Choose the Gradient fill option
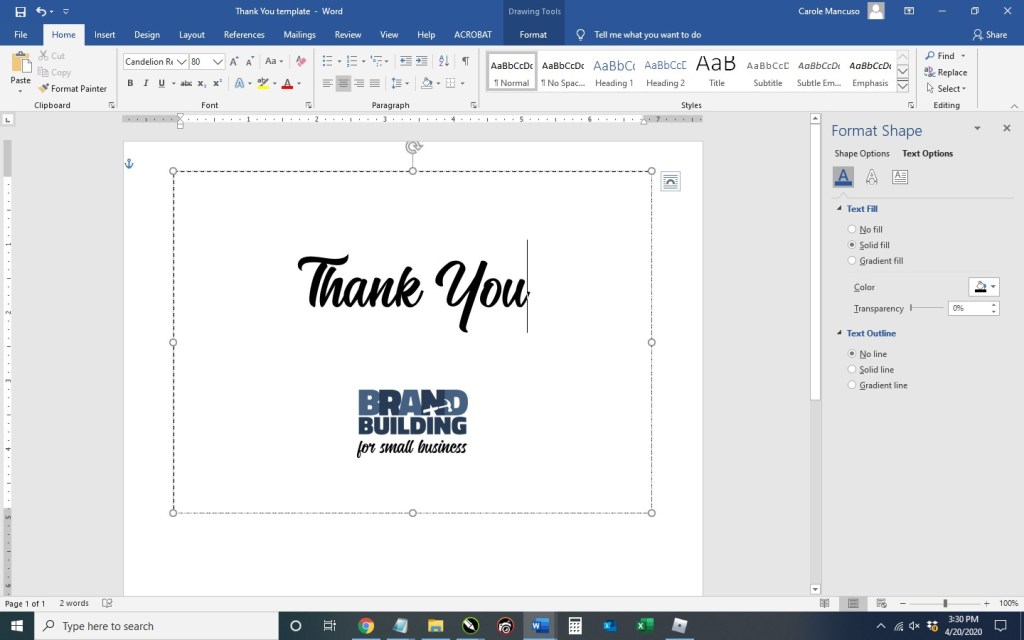This screenshot has height=640, width=1024. coord(852,261)
